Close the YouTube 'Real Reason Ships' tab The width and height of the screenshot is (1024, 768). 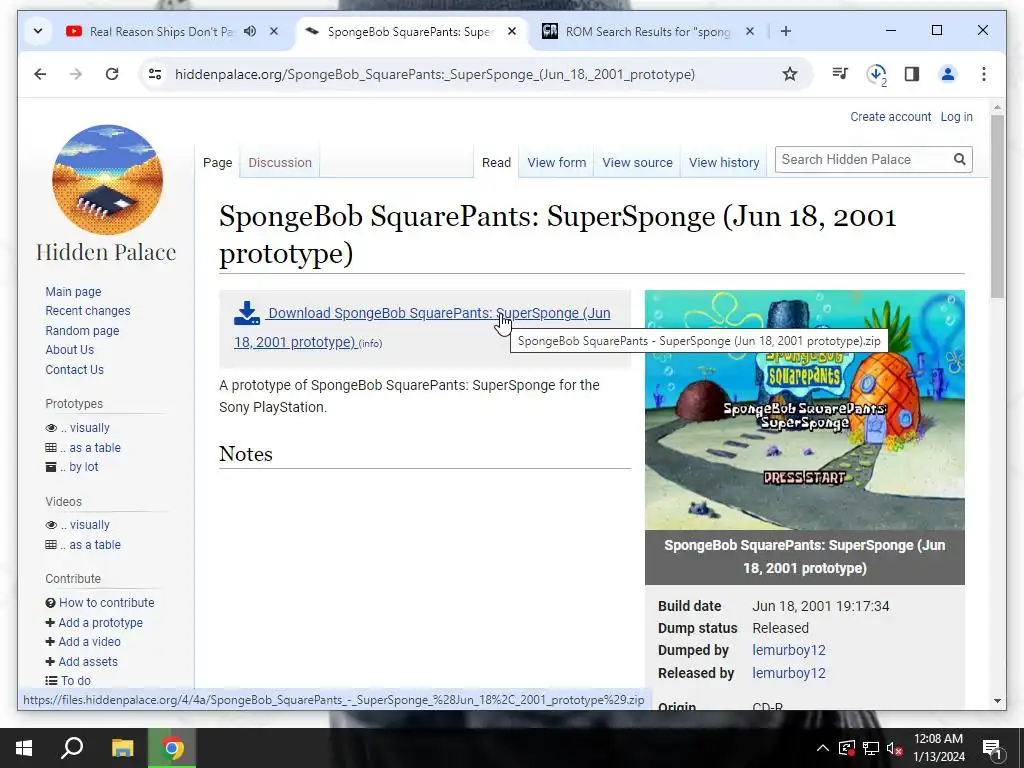pos(274,31)
